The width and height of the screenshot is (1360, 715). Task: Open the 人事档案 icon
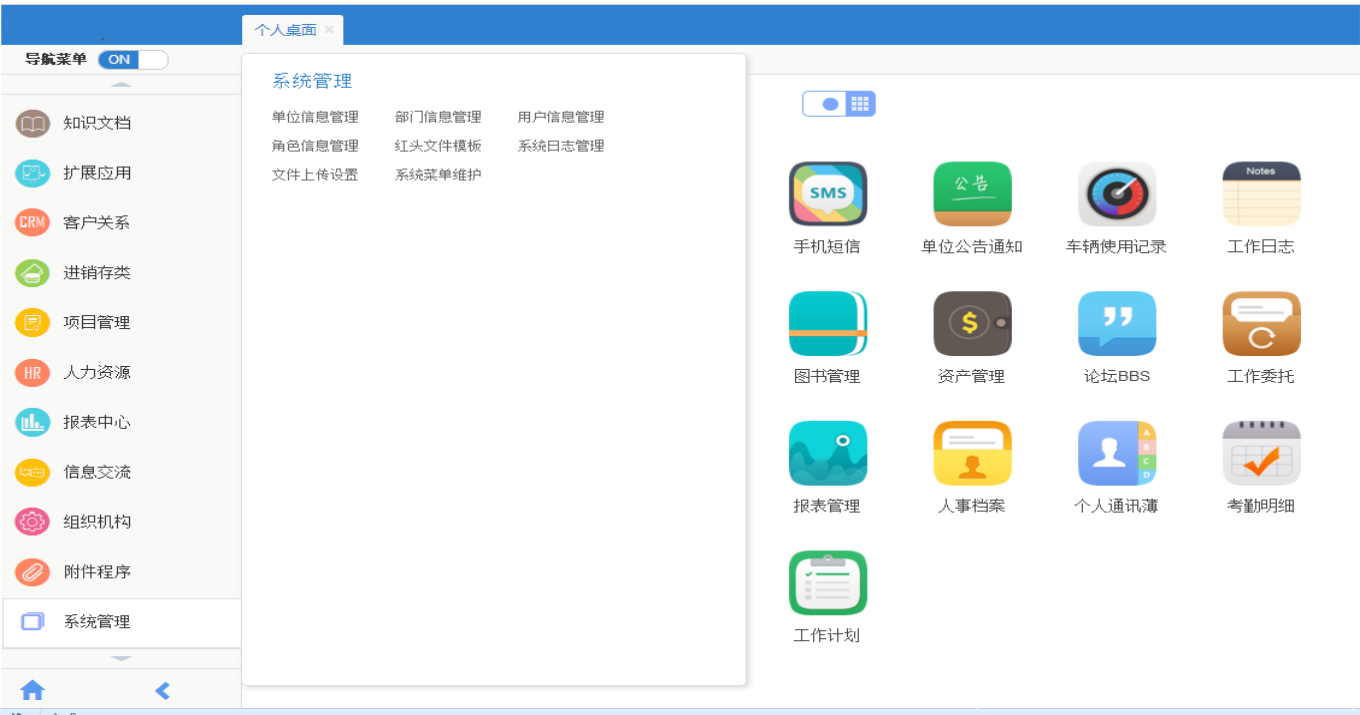[972, 454]
